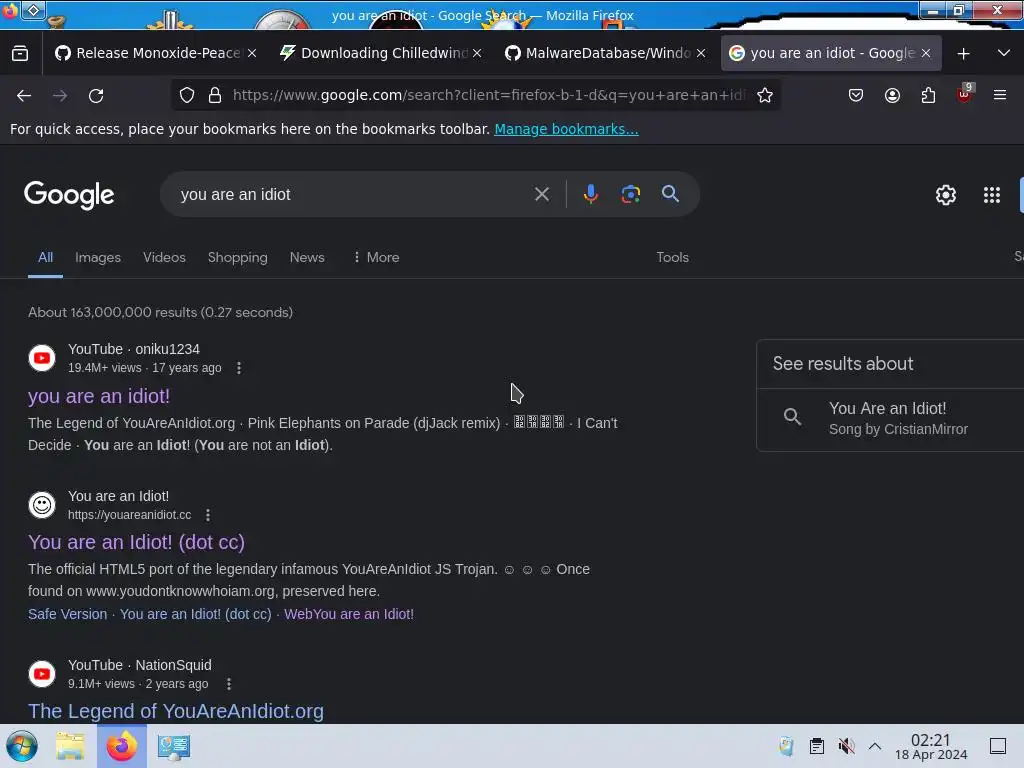1024x768 pixels.
Task: Open 'WebYou are an Idiot!' sitelink
Action: tap(349, 614)
